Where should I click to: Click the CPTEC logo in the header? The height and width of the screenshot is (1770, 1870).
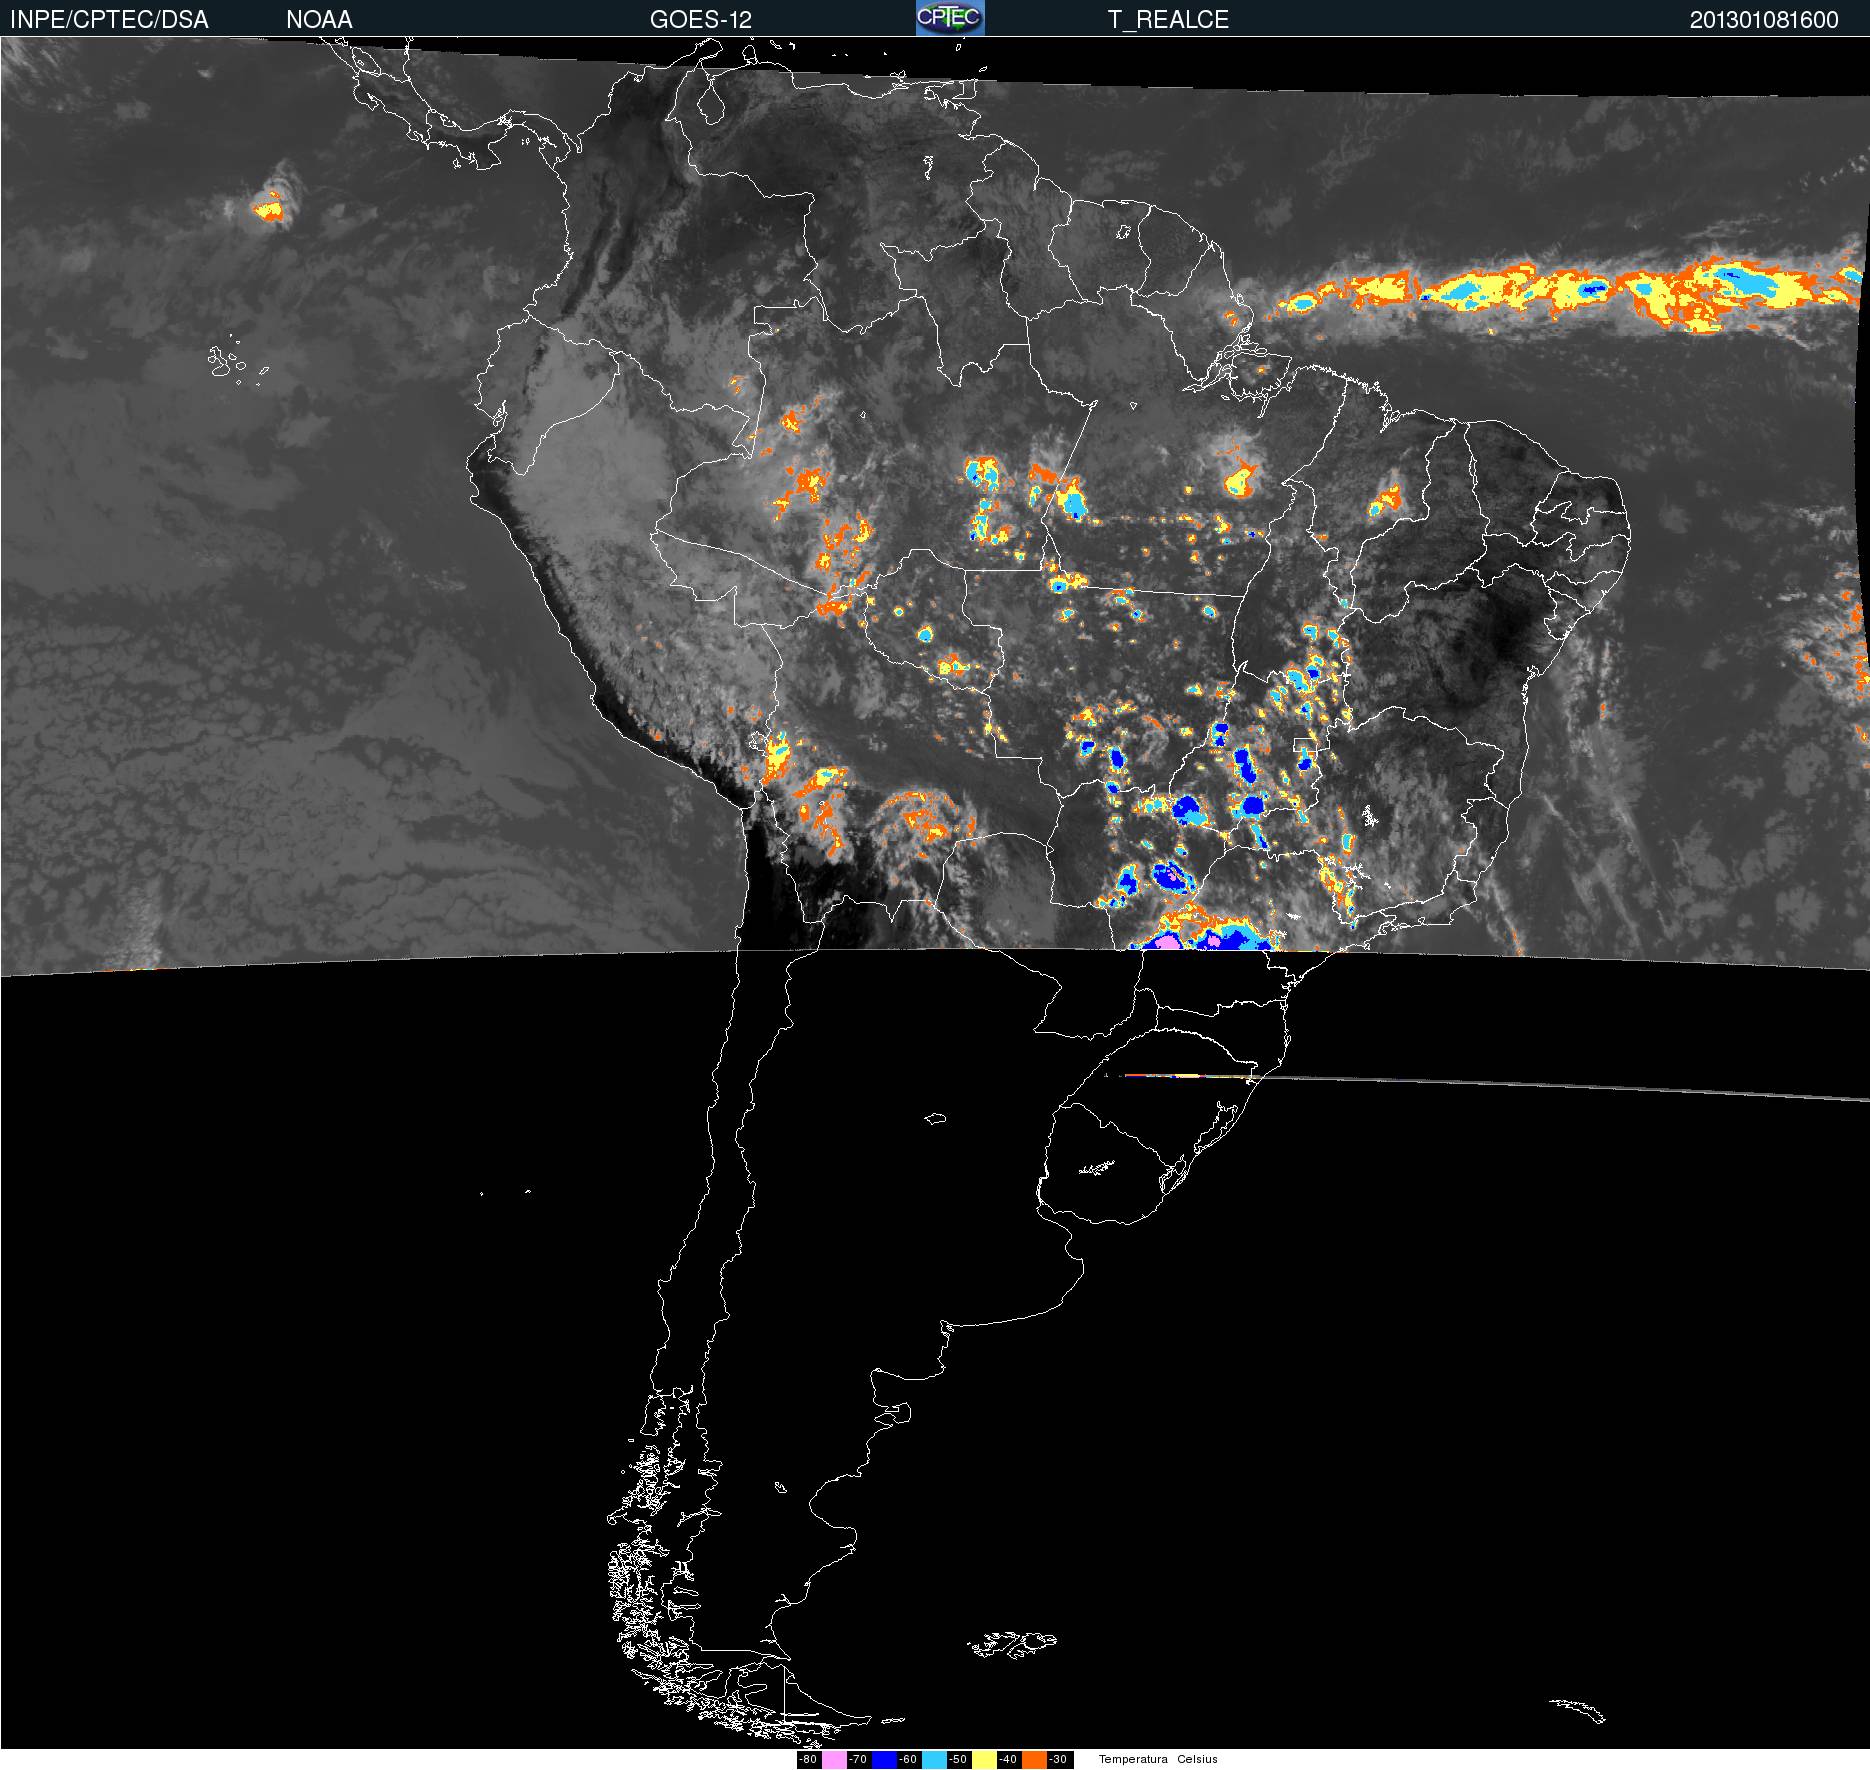[950, 18]
